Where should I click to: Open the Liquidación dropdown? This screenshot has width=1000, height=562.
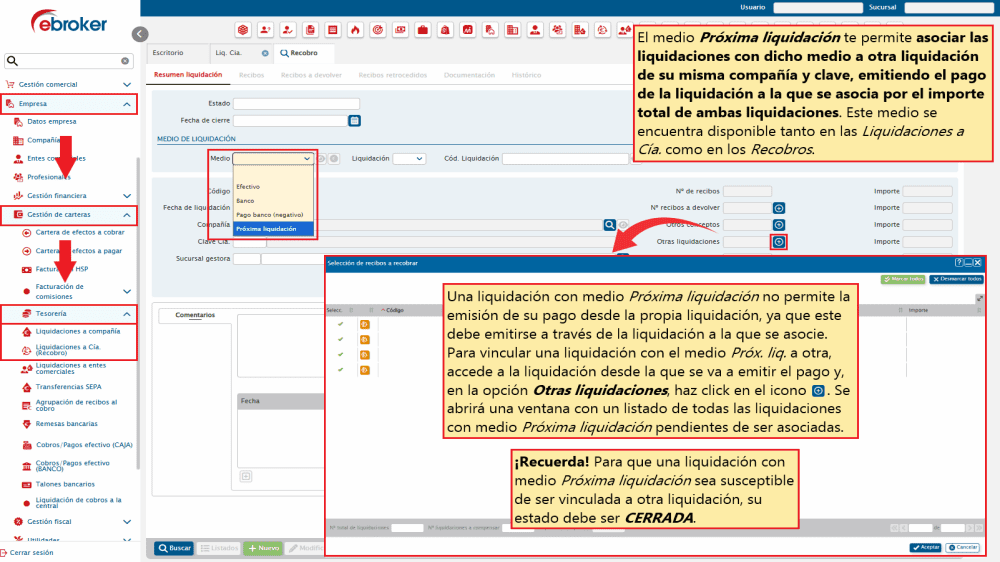[x=409, y=158]
